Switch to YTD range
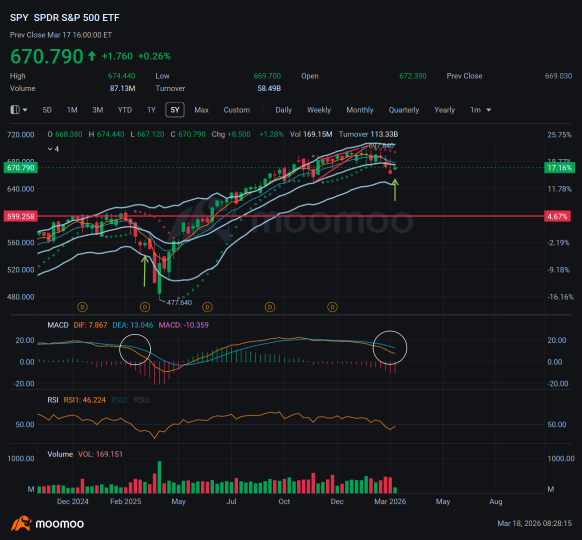The image size is (582, 540). pos(125,110)
